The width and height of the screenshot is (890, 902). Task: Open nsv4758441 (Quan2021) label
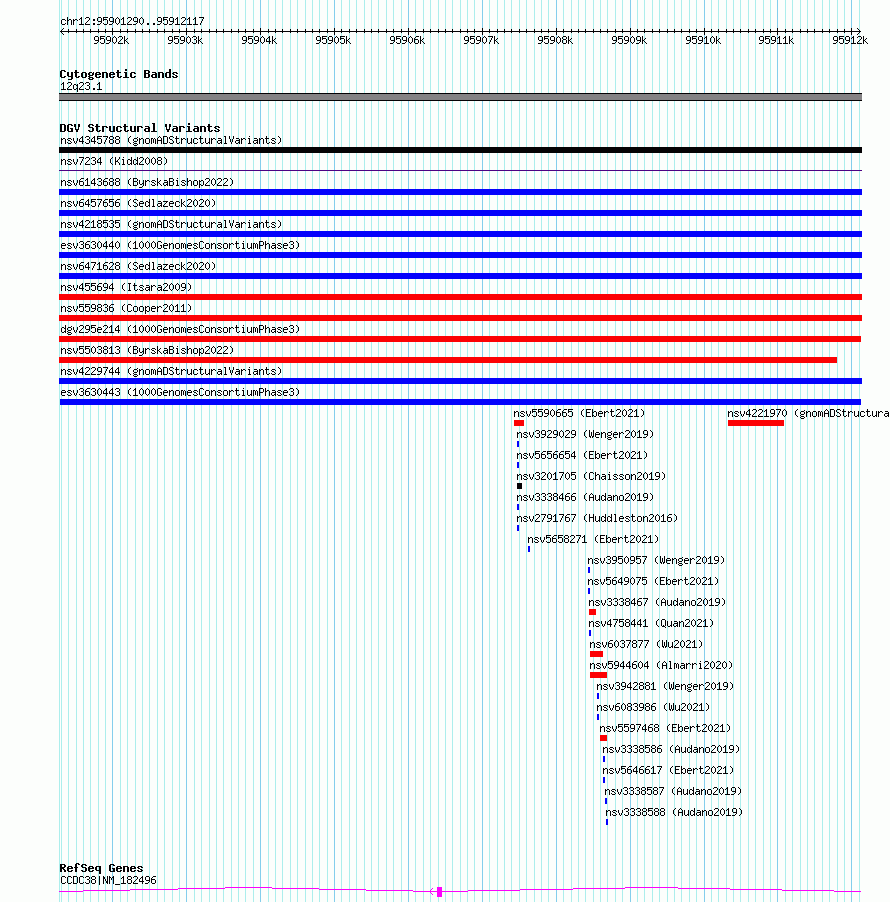[651, 624]
